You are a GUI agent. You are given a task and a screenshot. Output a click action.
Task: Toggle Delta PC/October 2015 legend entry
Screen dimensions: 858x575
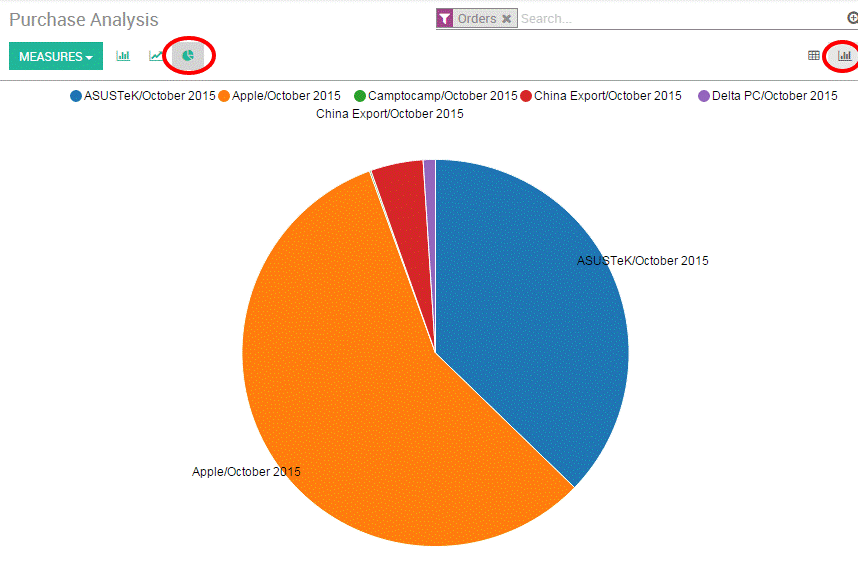pos(768,96)
